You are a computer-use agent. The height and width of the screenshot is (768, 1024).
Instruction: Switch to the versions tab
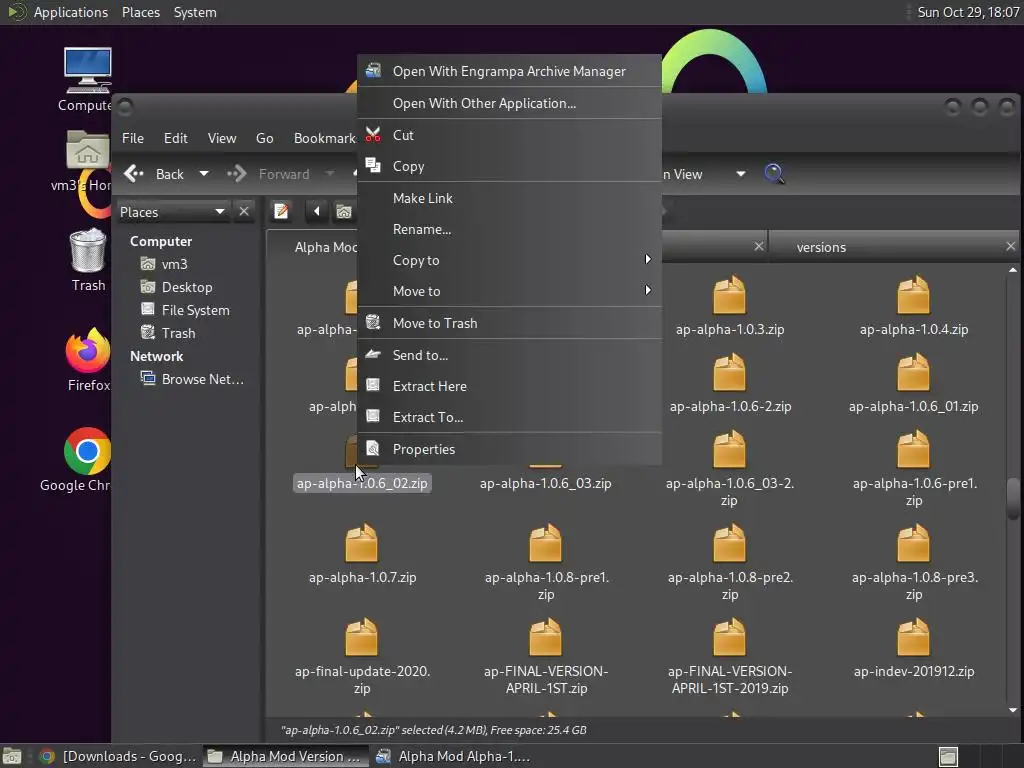click(x=821, y=248)
